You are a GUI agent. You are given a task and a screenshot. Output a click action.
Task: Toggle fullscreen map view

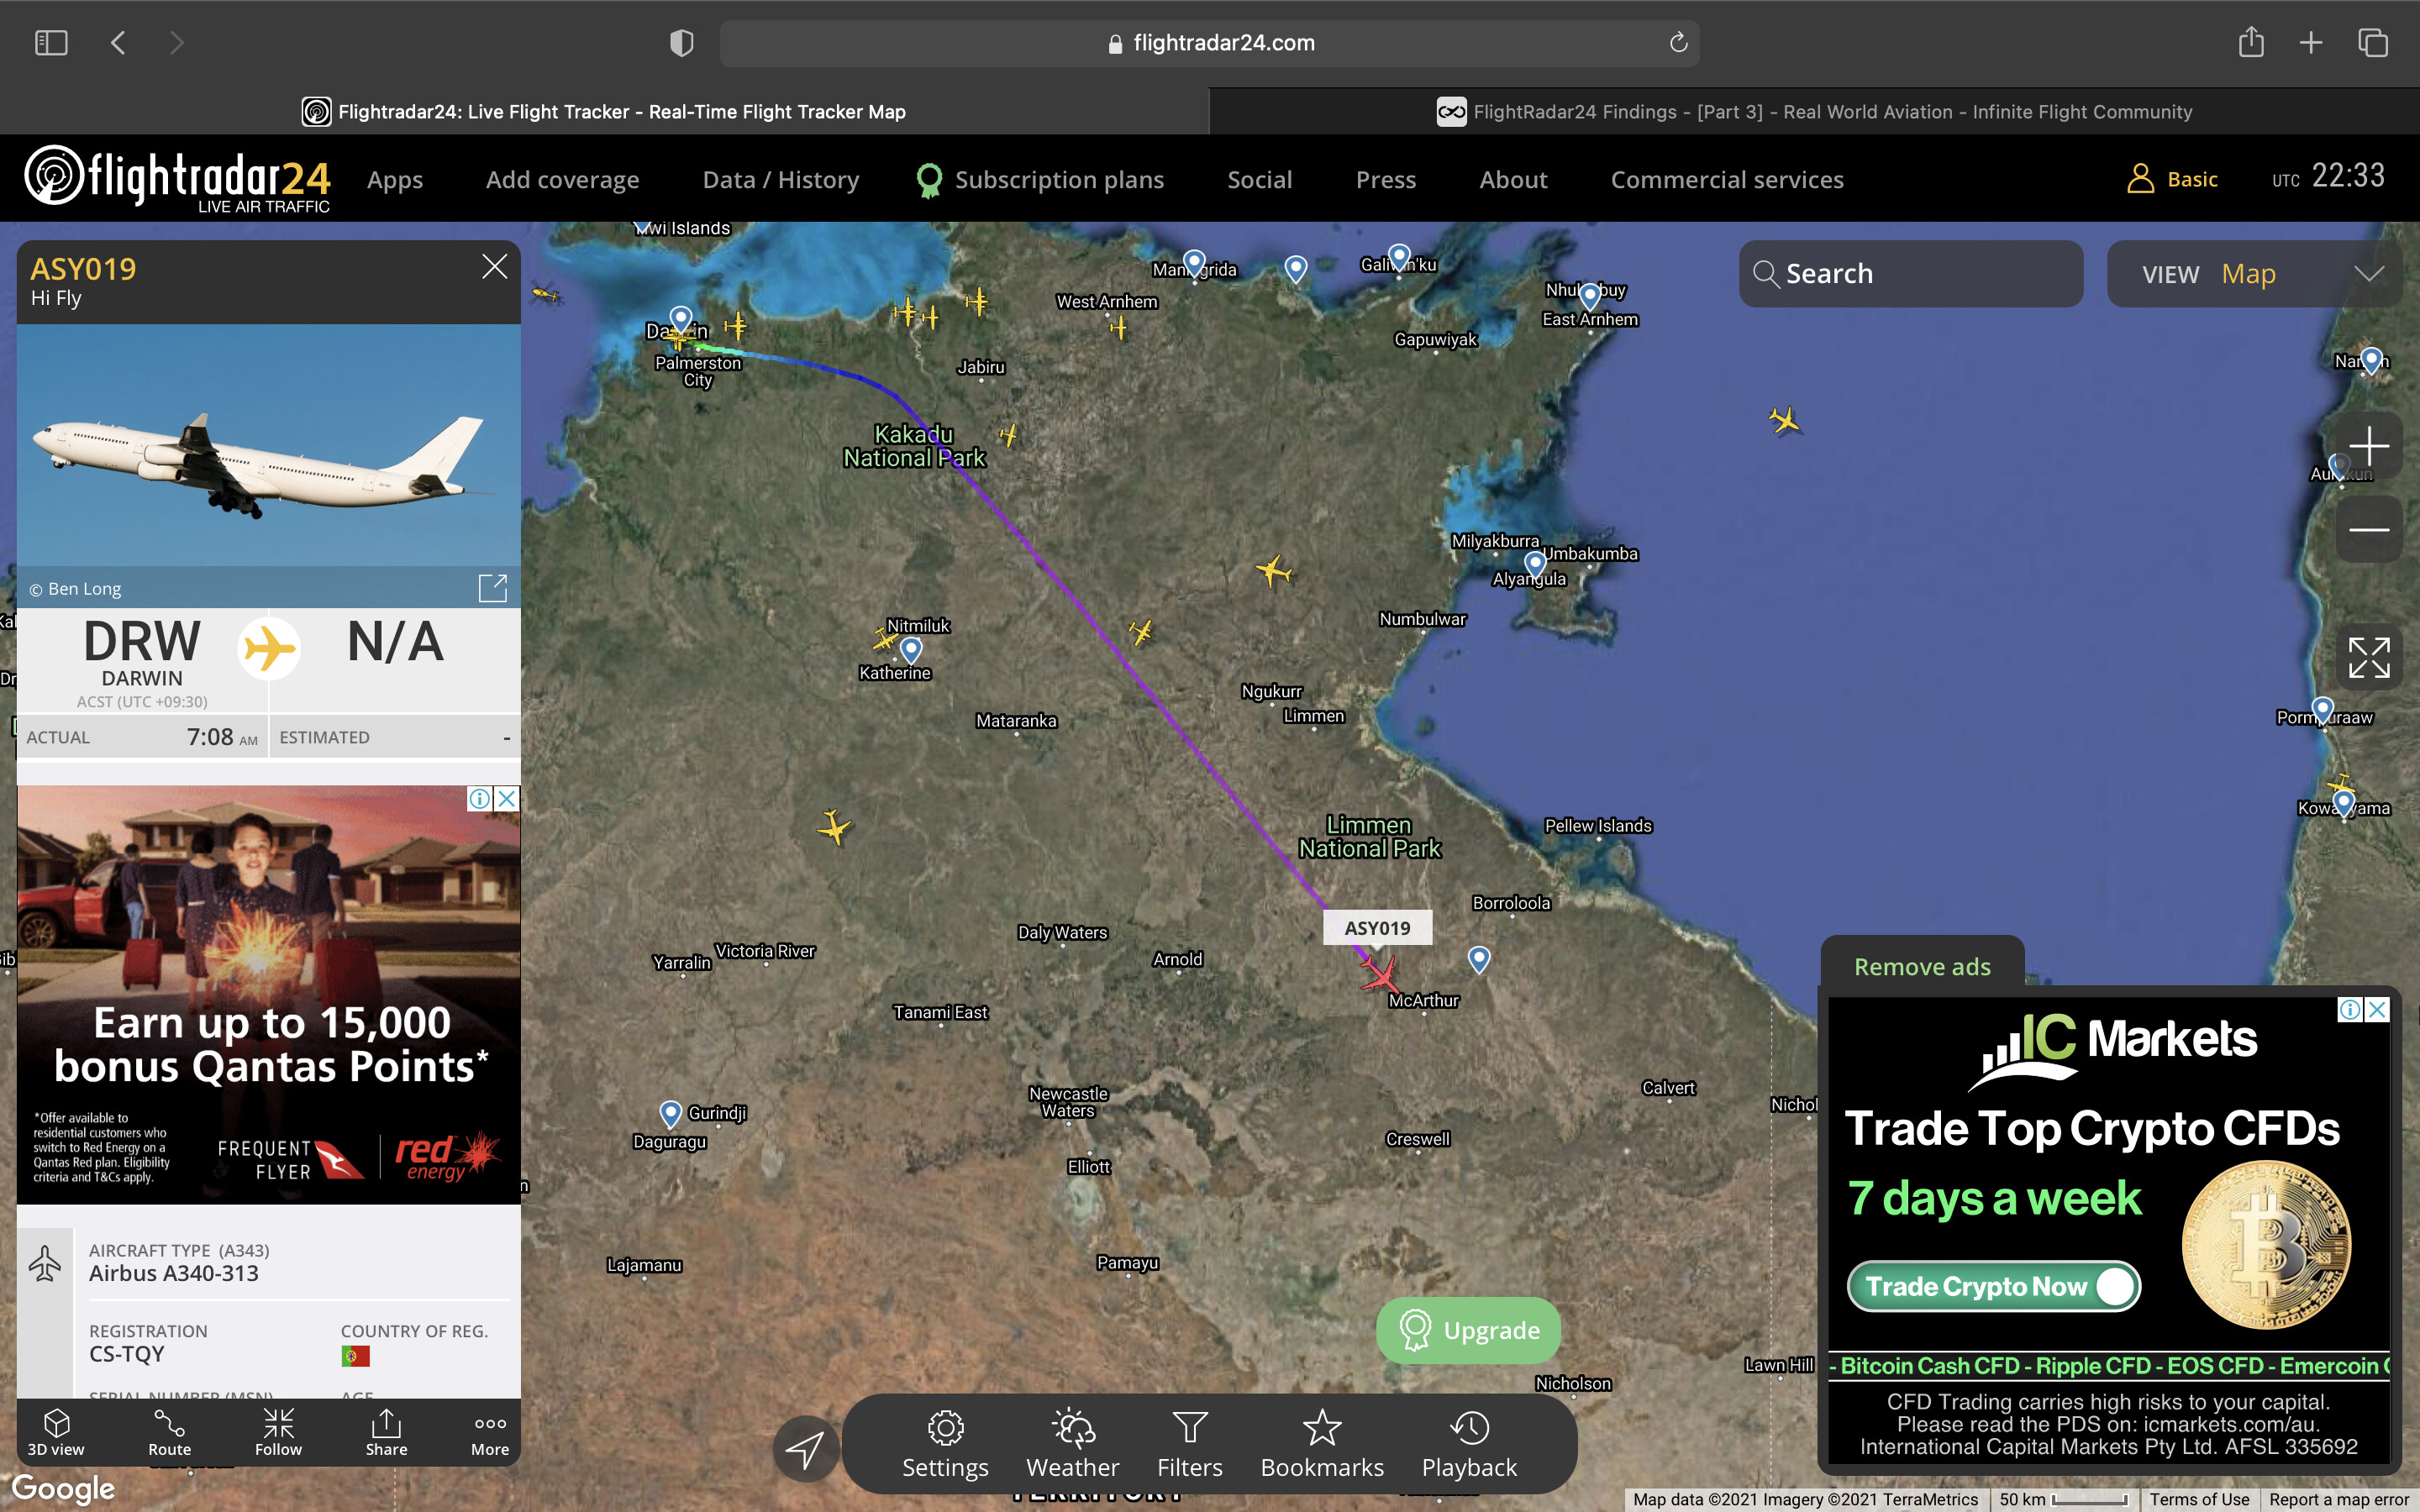click(x=2367, y=657)
